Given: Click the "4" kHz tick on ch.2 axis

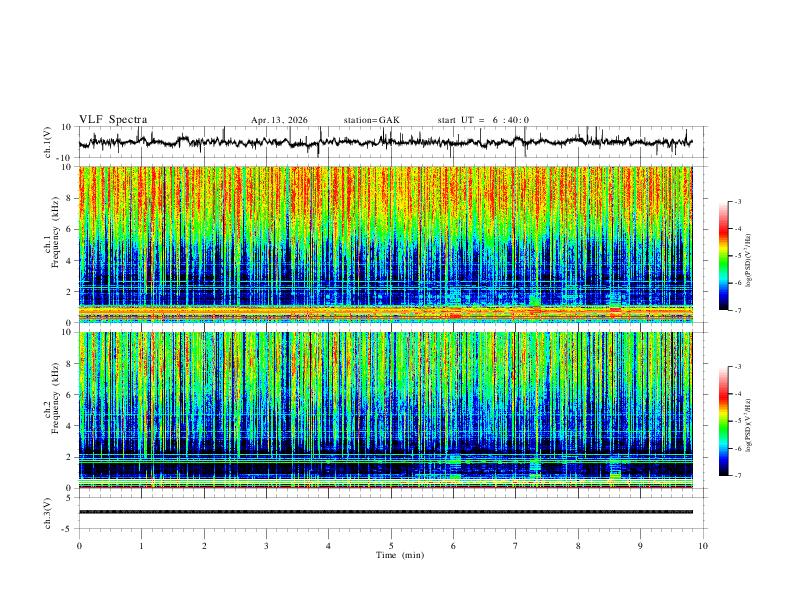Looking at the screenshot, I should click(70, 426).
